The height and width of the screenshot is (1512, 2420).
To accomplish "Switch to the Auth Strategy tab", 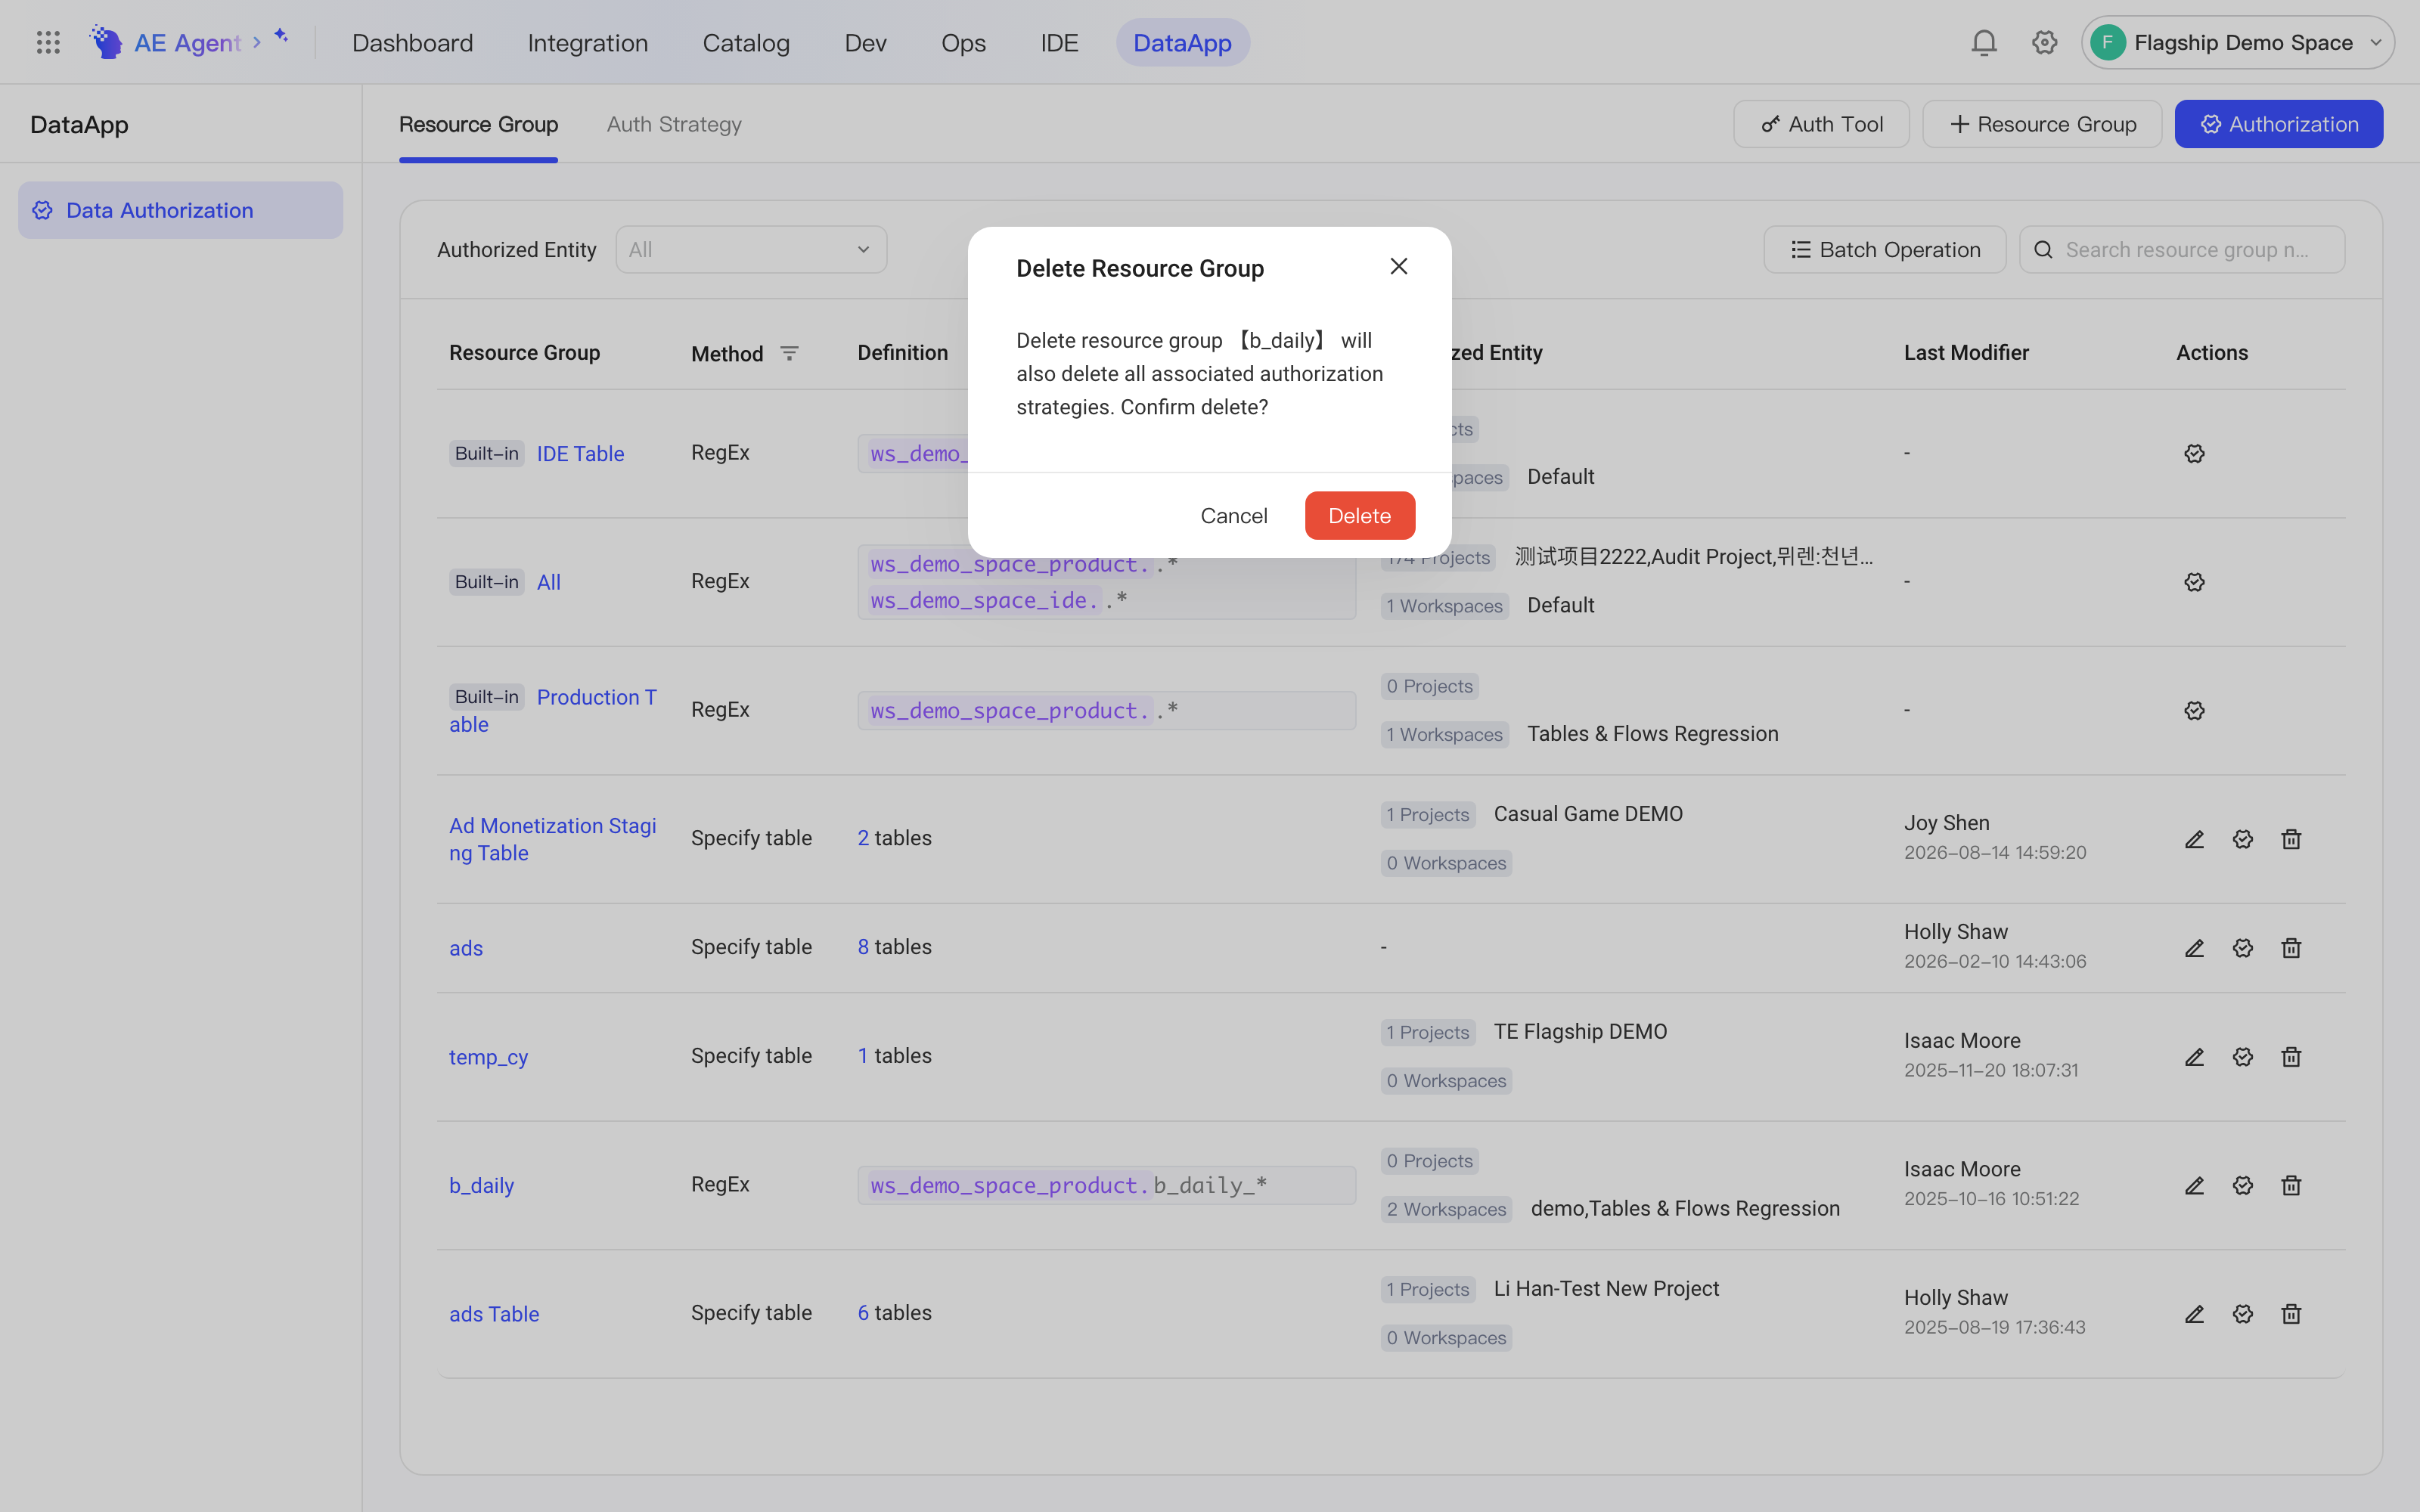I will coord(674,124).
